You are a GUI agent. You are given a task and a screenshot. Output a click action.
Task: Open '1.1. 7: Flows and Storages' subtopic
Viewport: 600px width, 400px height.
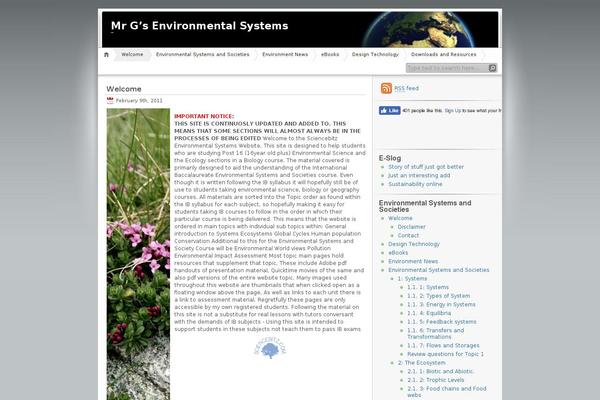pyautogui.click(x=443, y=346)
